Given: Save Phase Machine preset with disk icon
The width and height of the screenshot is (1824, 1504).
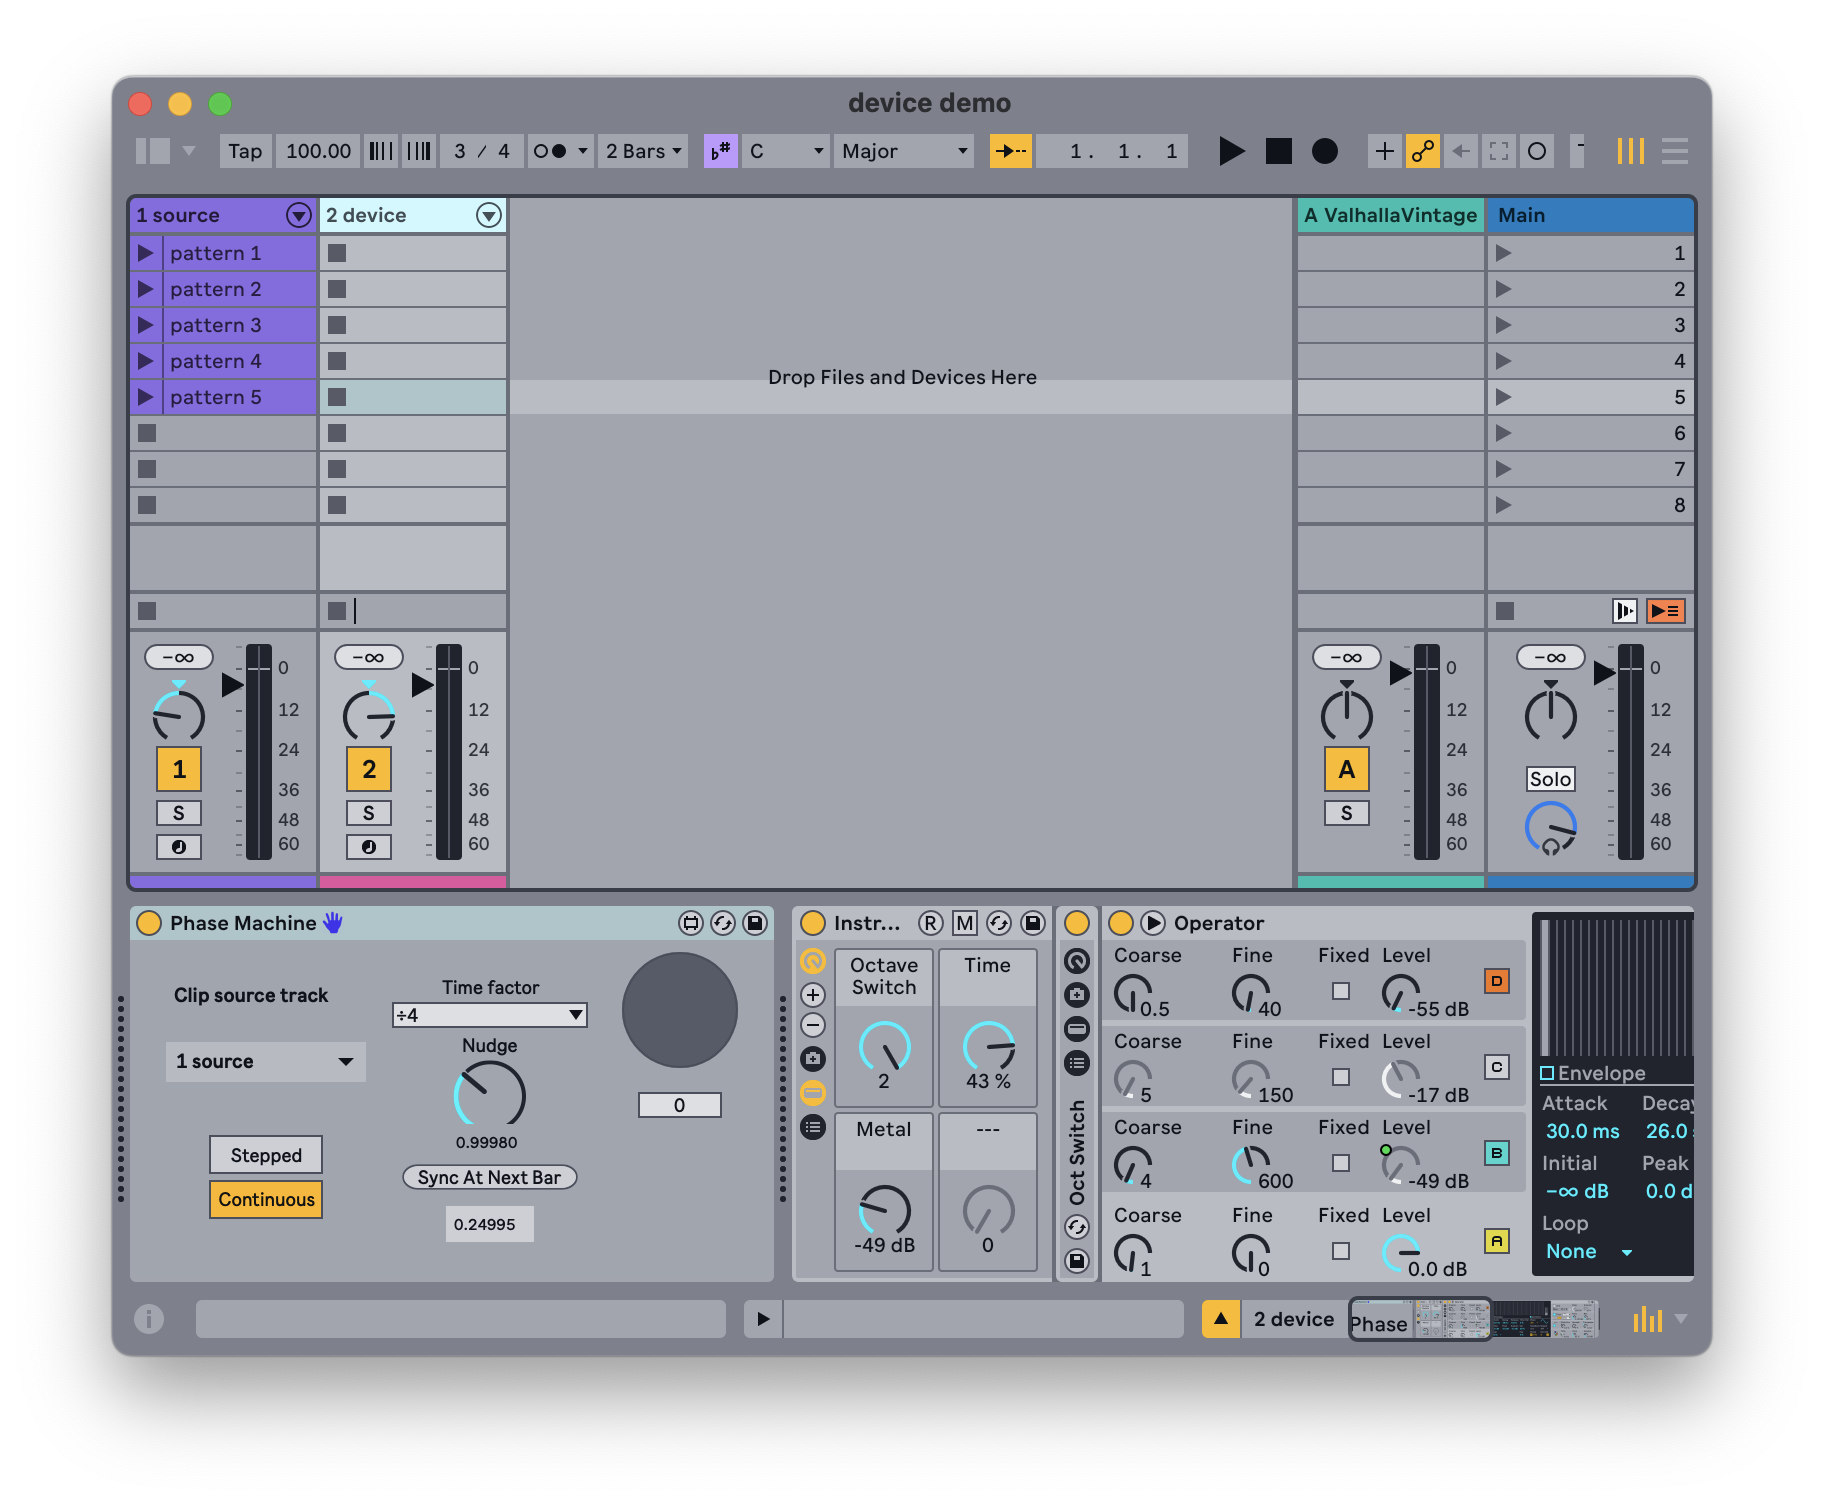Looking at the screenshot, I should point(755,923).
